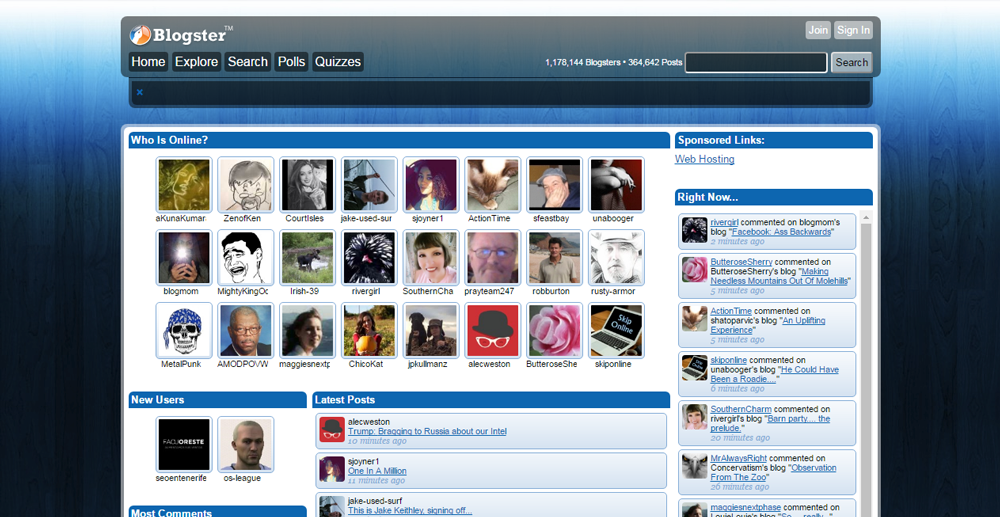This screenshot has width=1000, height=517.
Task: Open sfeastbay profile picture
Action: [554, 185]
